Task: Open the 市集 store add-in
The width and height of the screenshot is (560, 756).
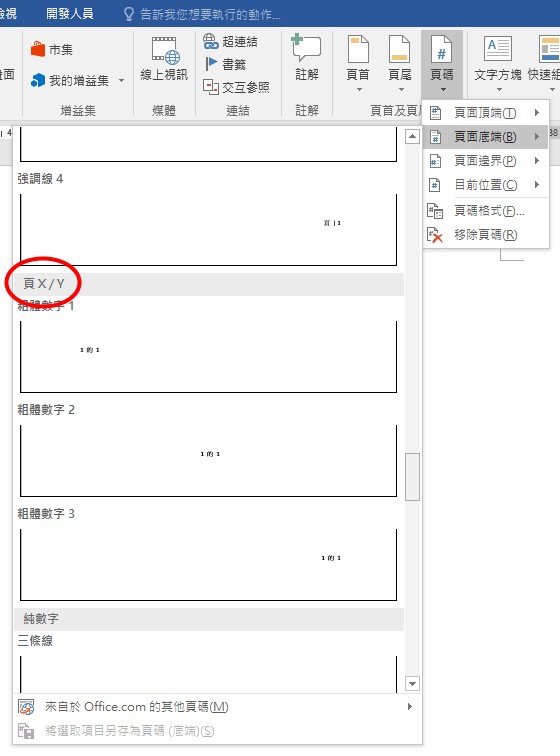Action: click(x=52, y=49)
